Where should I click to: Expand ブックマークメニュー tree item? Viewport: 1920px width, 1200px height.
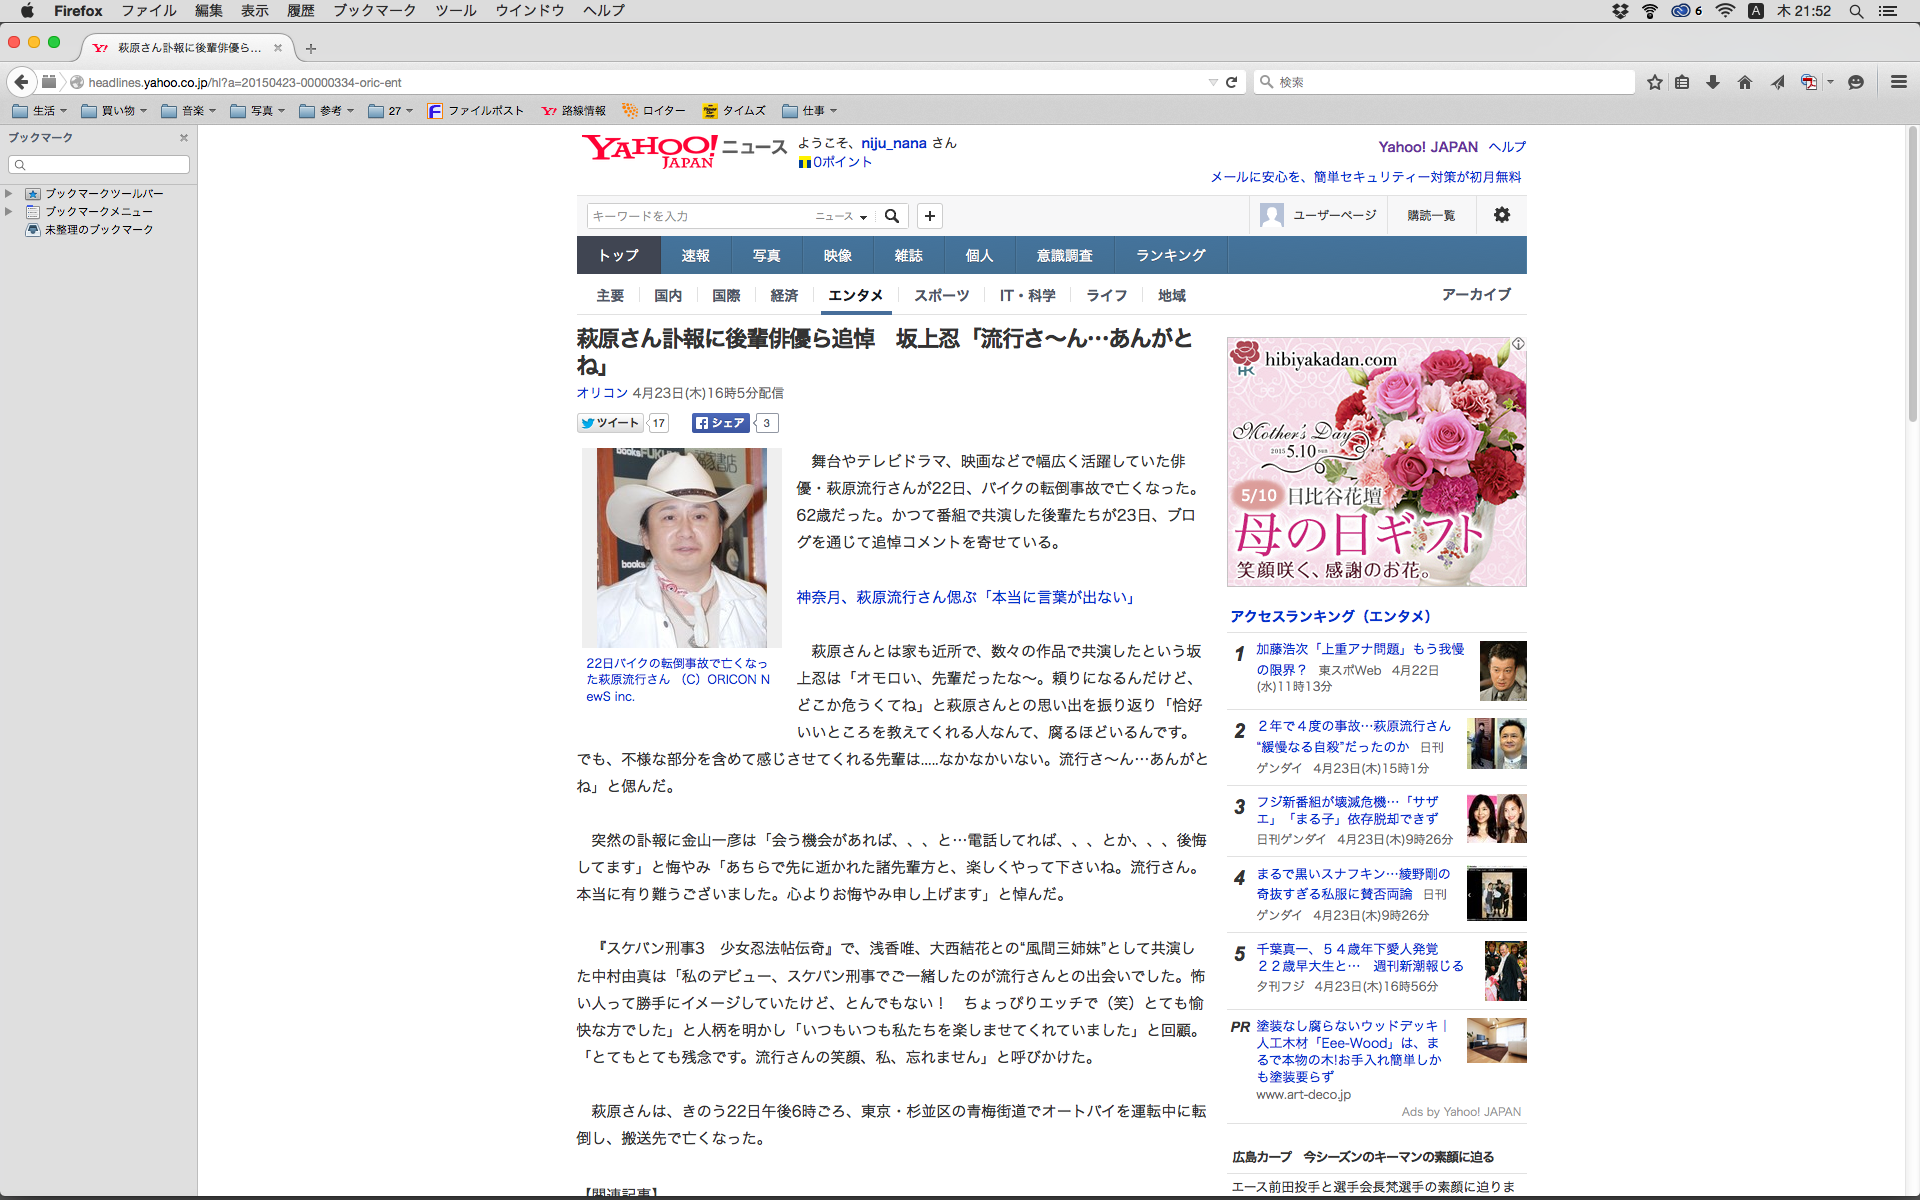tap(9, 212)
